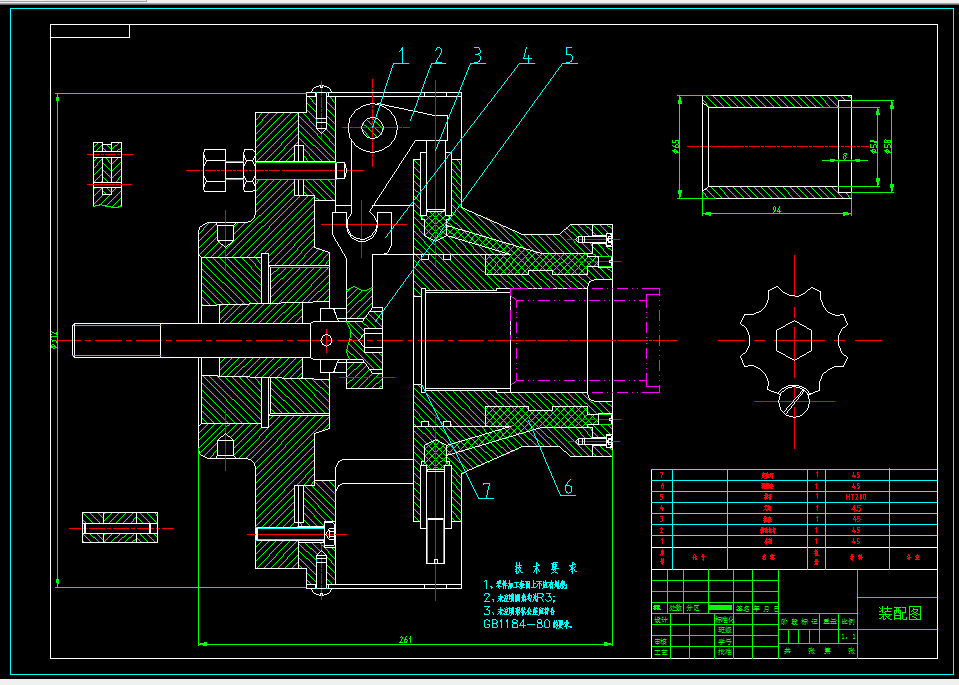Click balloon callout number 6
The image size is (959, 685).
coord(568,487)
